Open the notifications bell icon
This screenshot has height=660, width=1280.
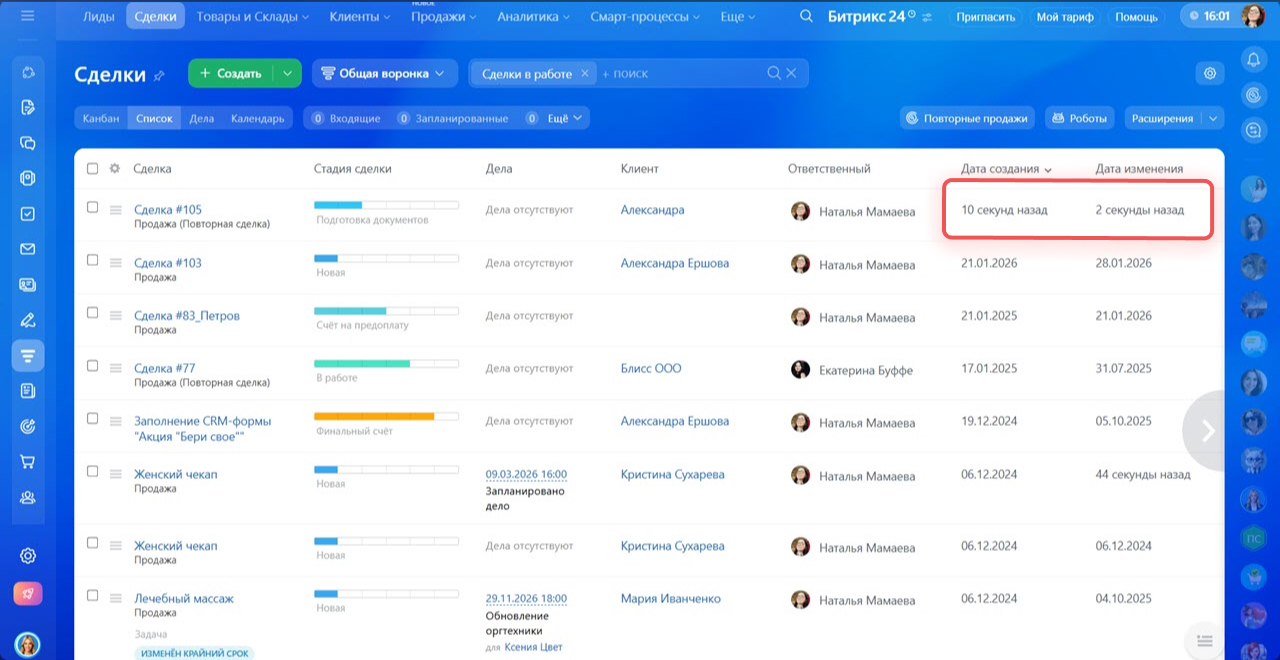click(x=1252, y=60)
